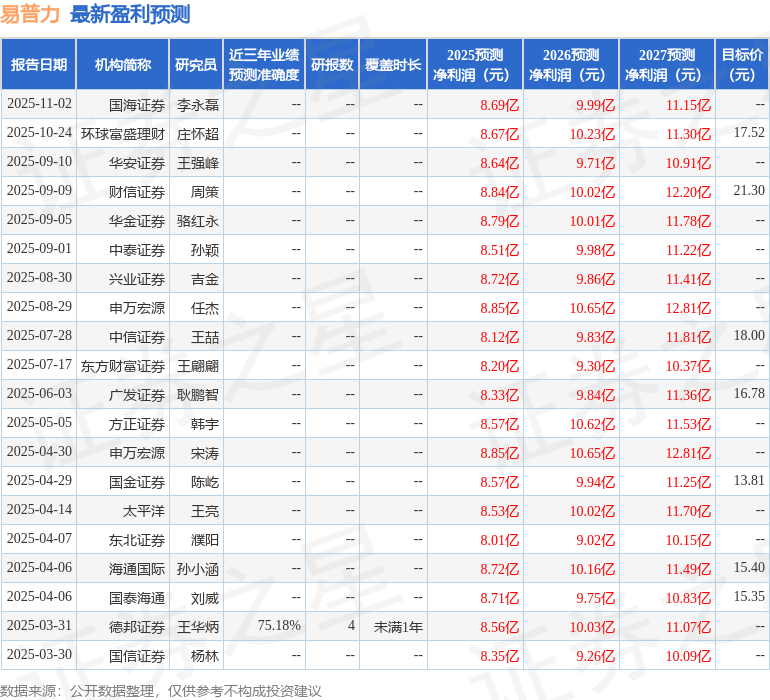
Task: Click the 报告日期 column header
Action: pos(38,64)
